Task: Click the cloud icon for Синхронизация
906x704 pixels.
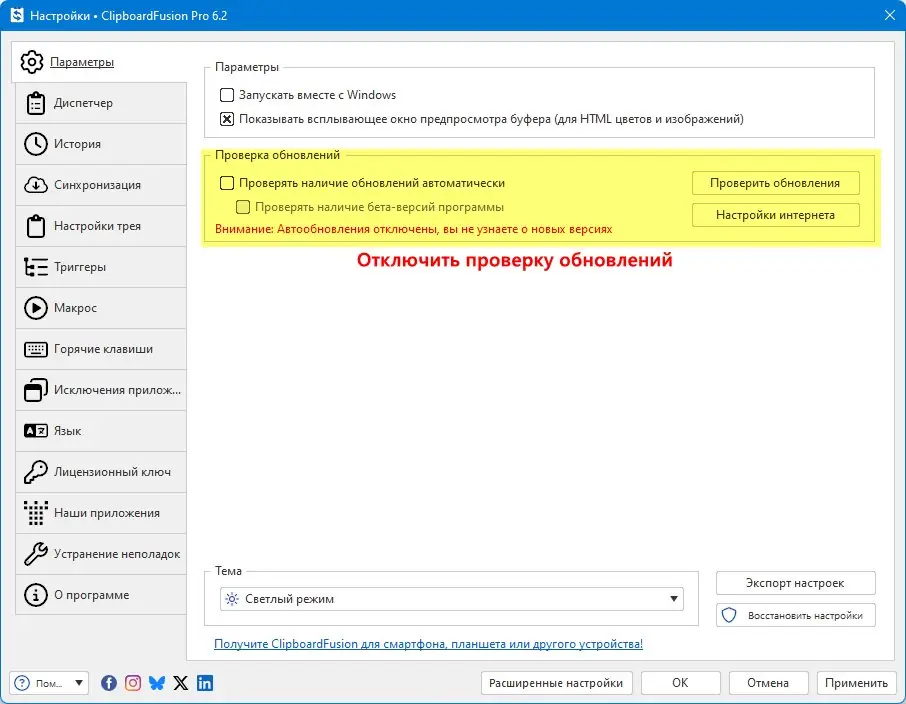Action: (36, 185)
